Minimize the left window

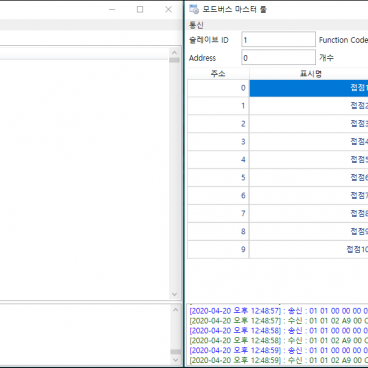[x=112, y=9]
